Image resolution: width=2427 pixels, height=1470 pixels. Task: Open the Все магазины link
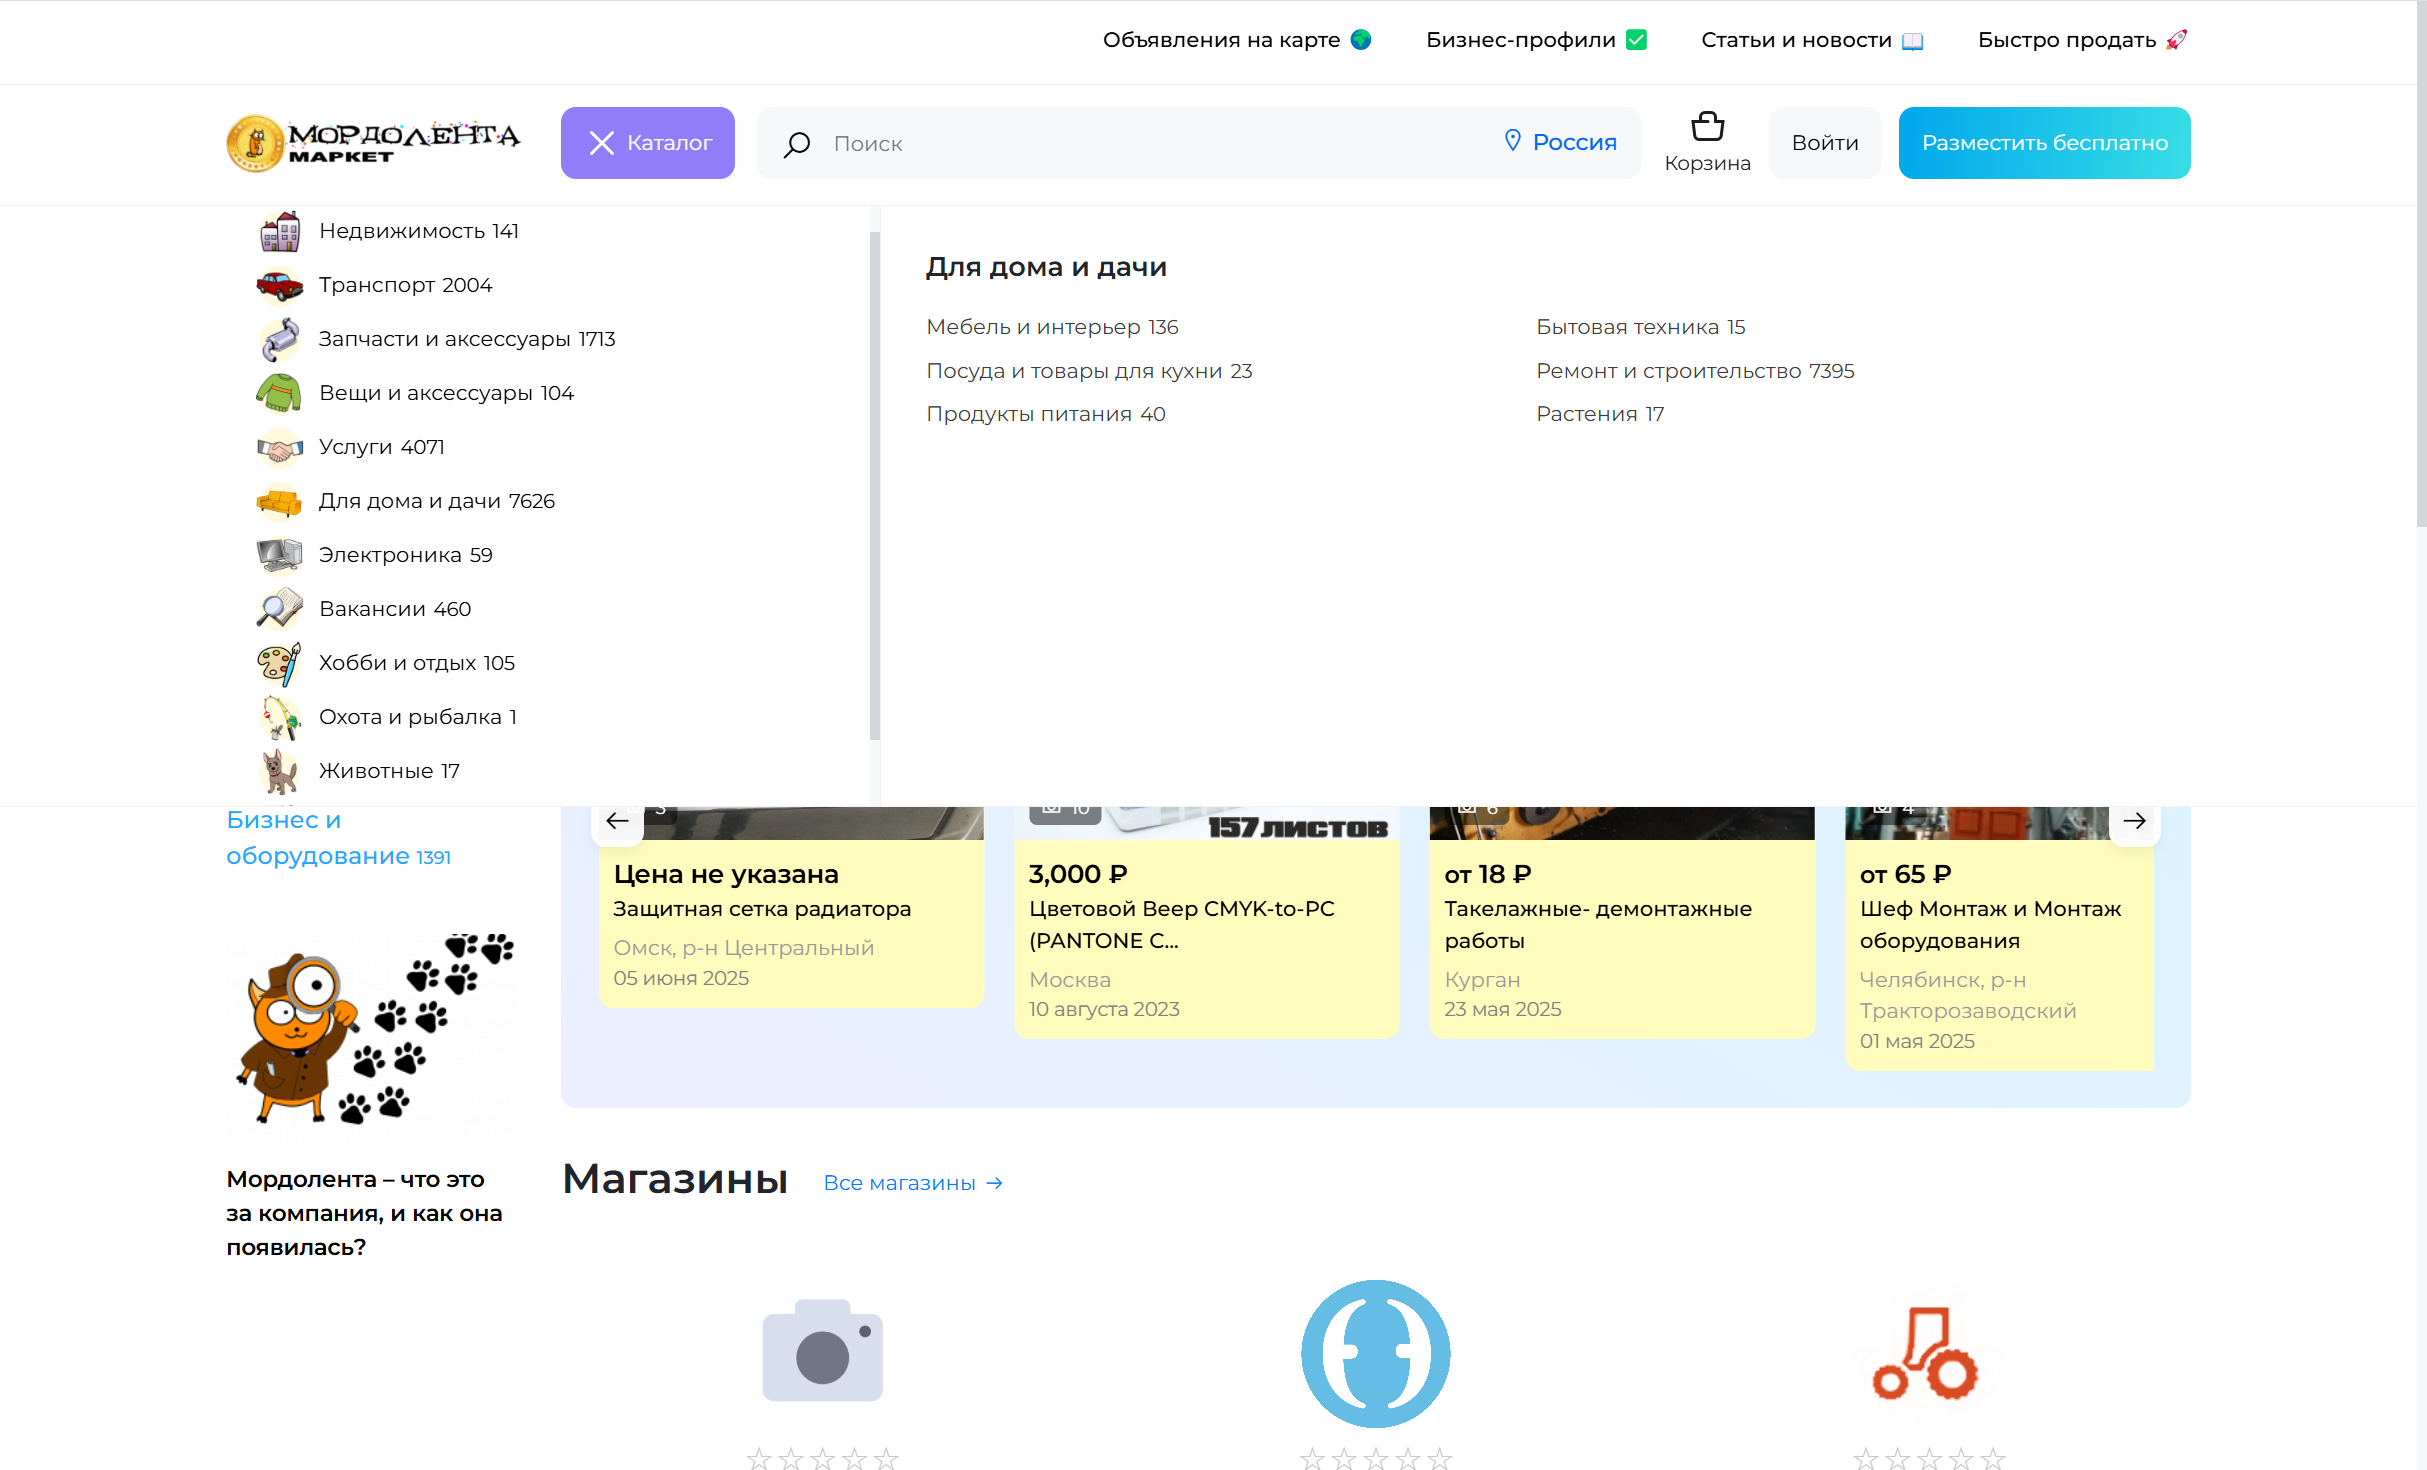(x=912, y=1183)
